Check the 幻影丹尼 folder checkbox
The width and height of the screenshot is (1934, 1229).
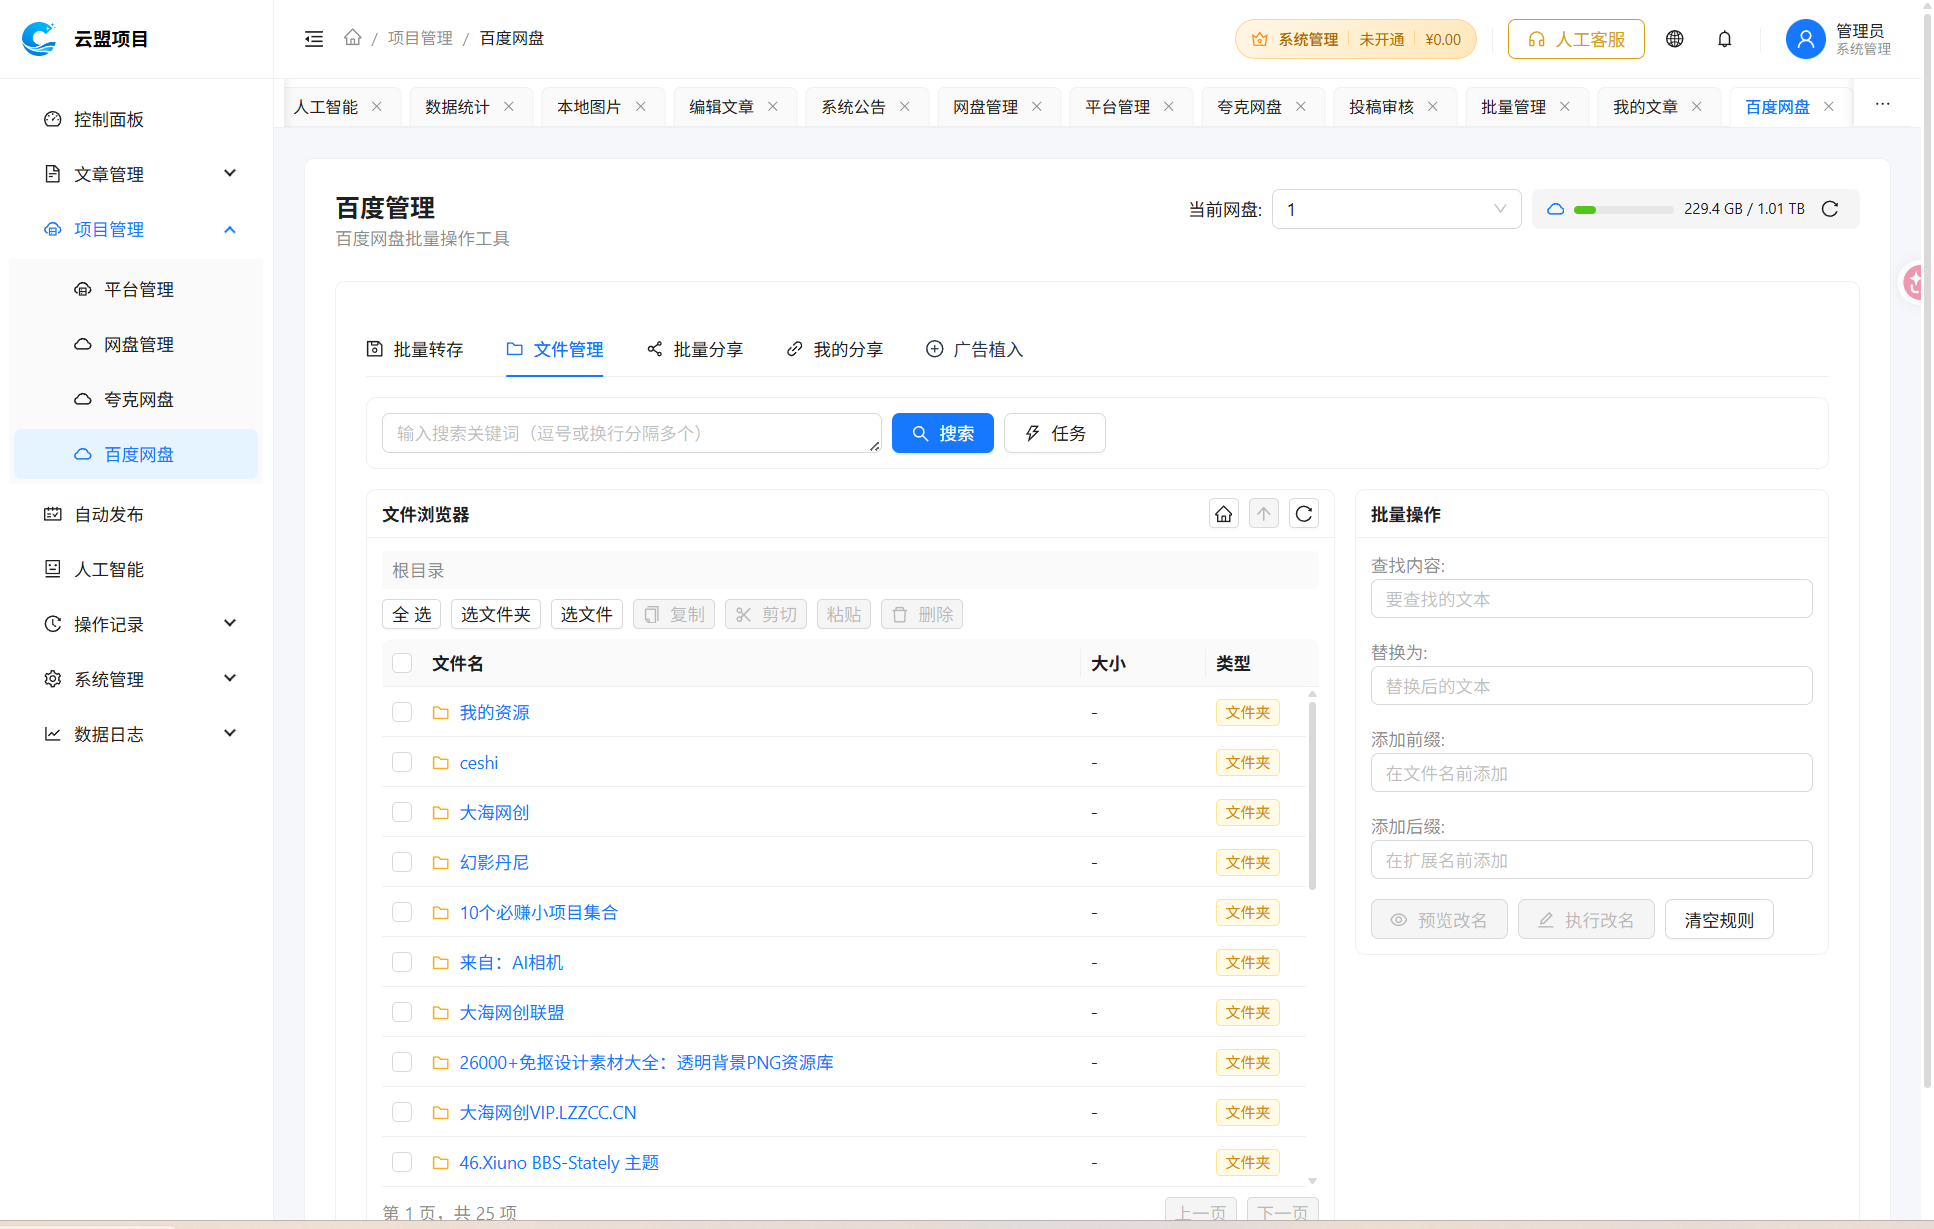click(402, 862)
